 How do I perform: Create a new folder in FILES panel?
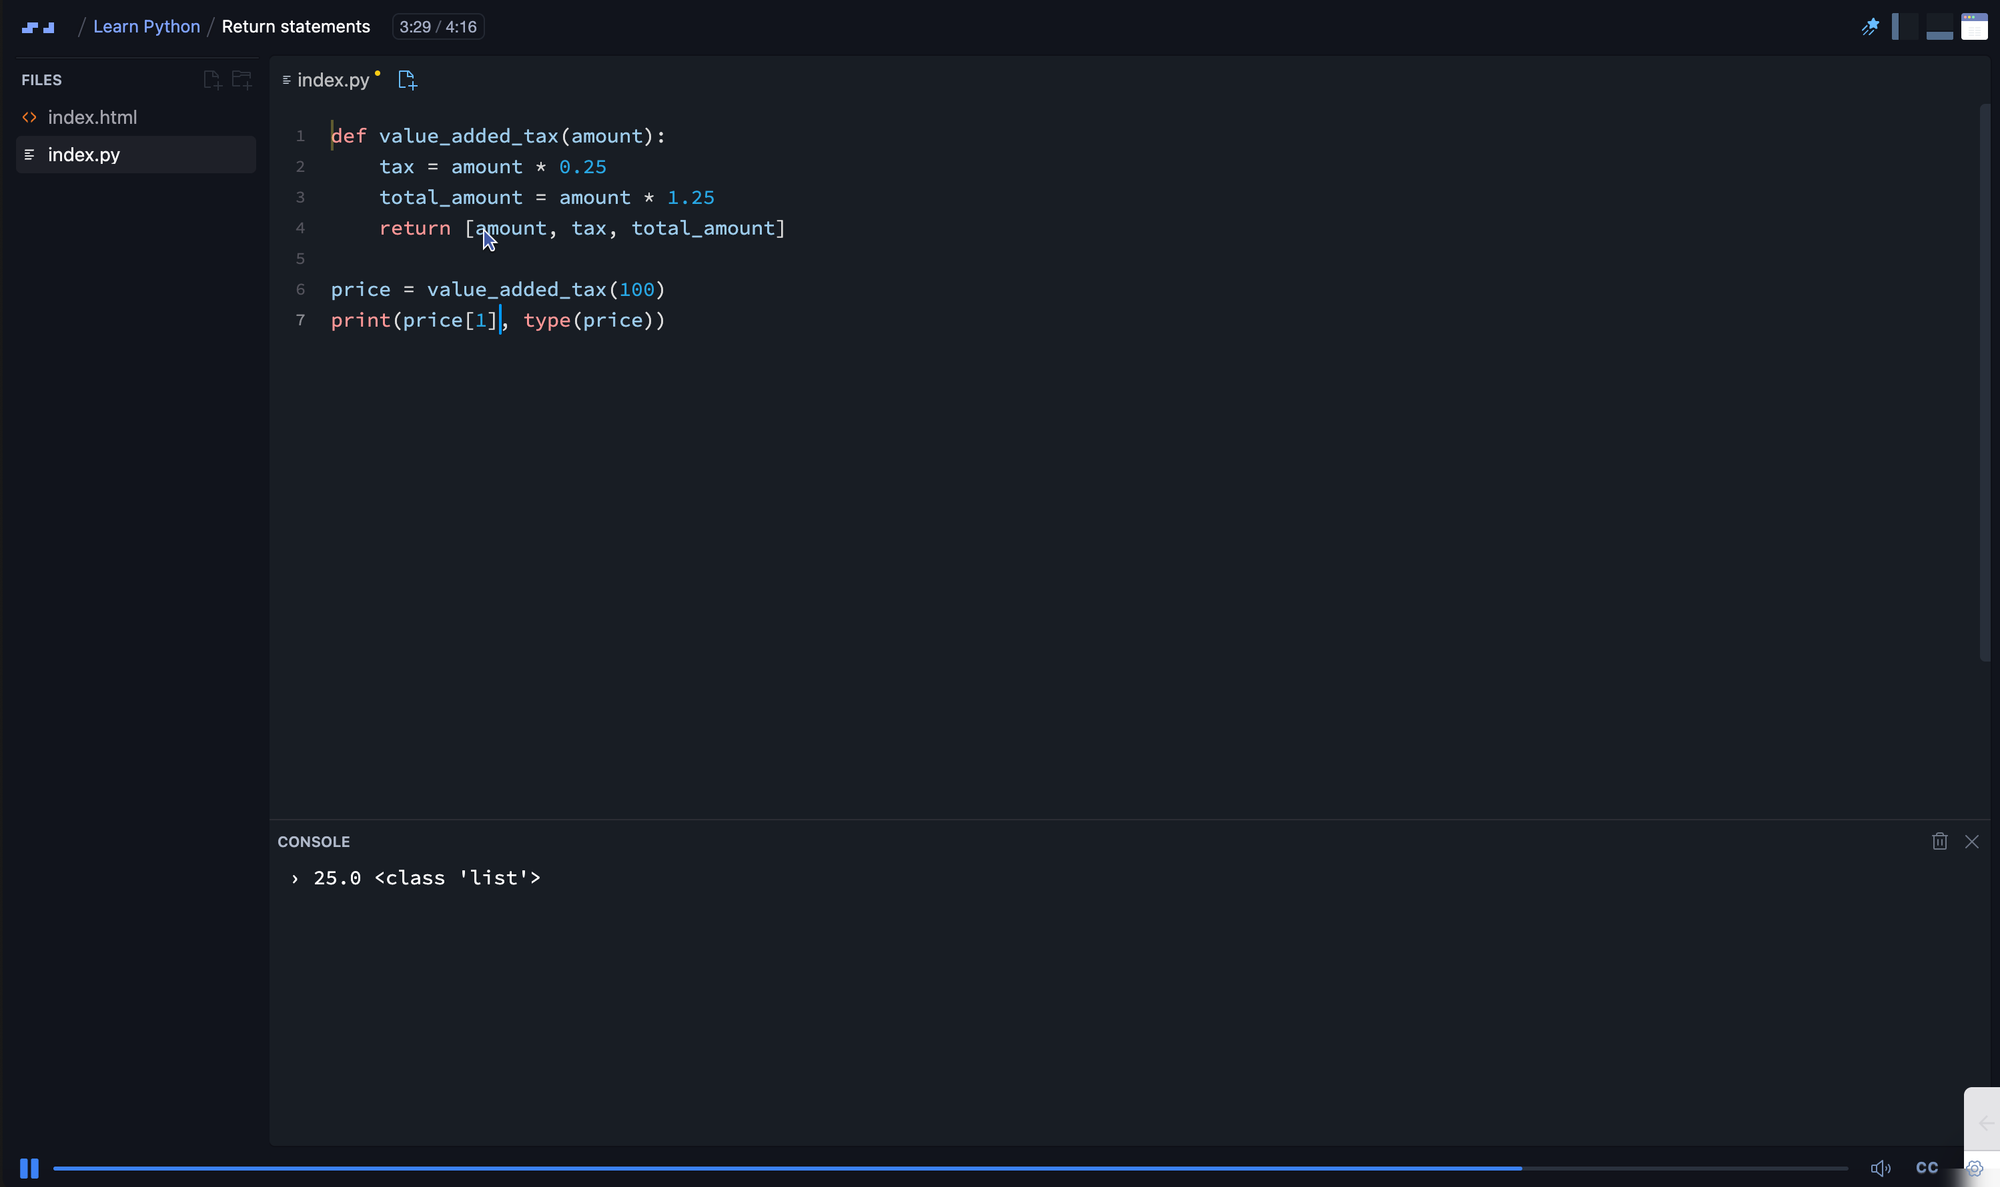[242, 80]
